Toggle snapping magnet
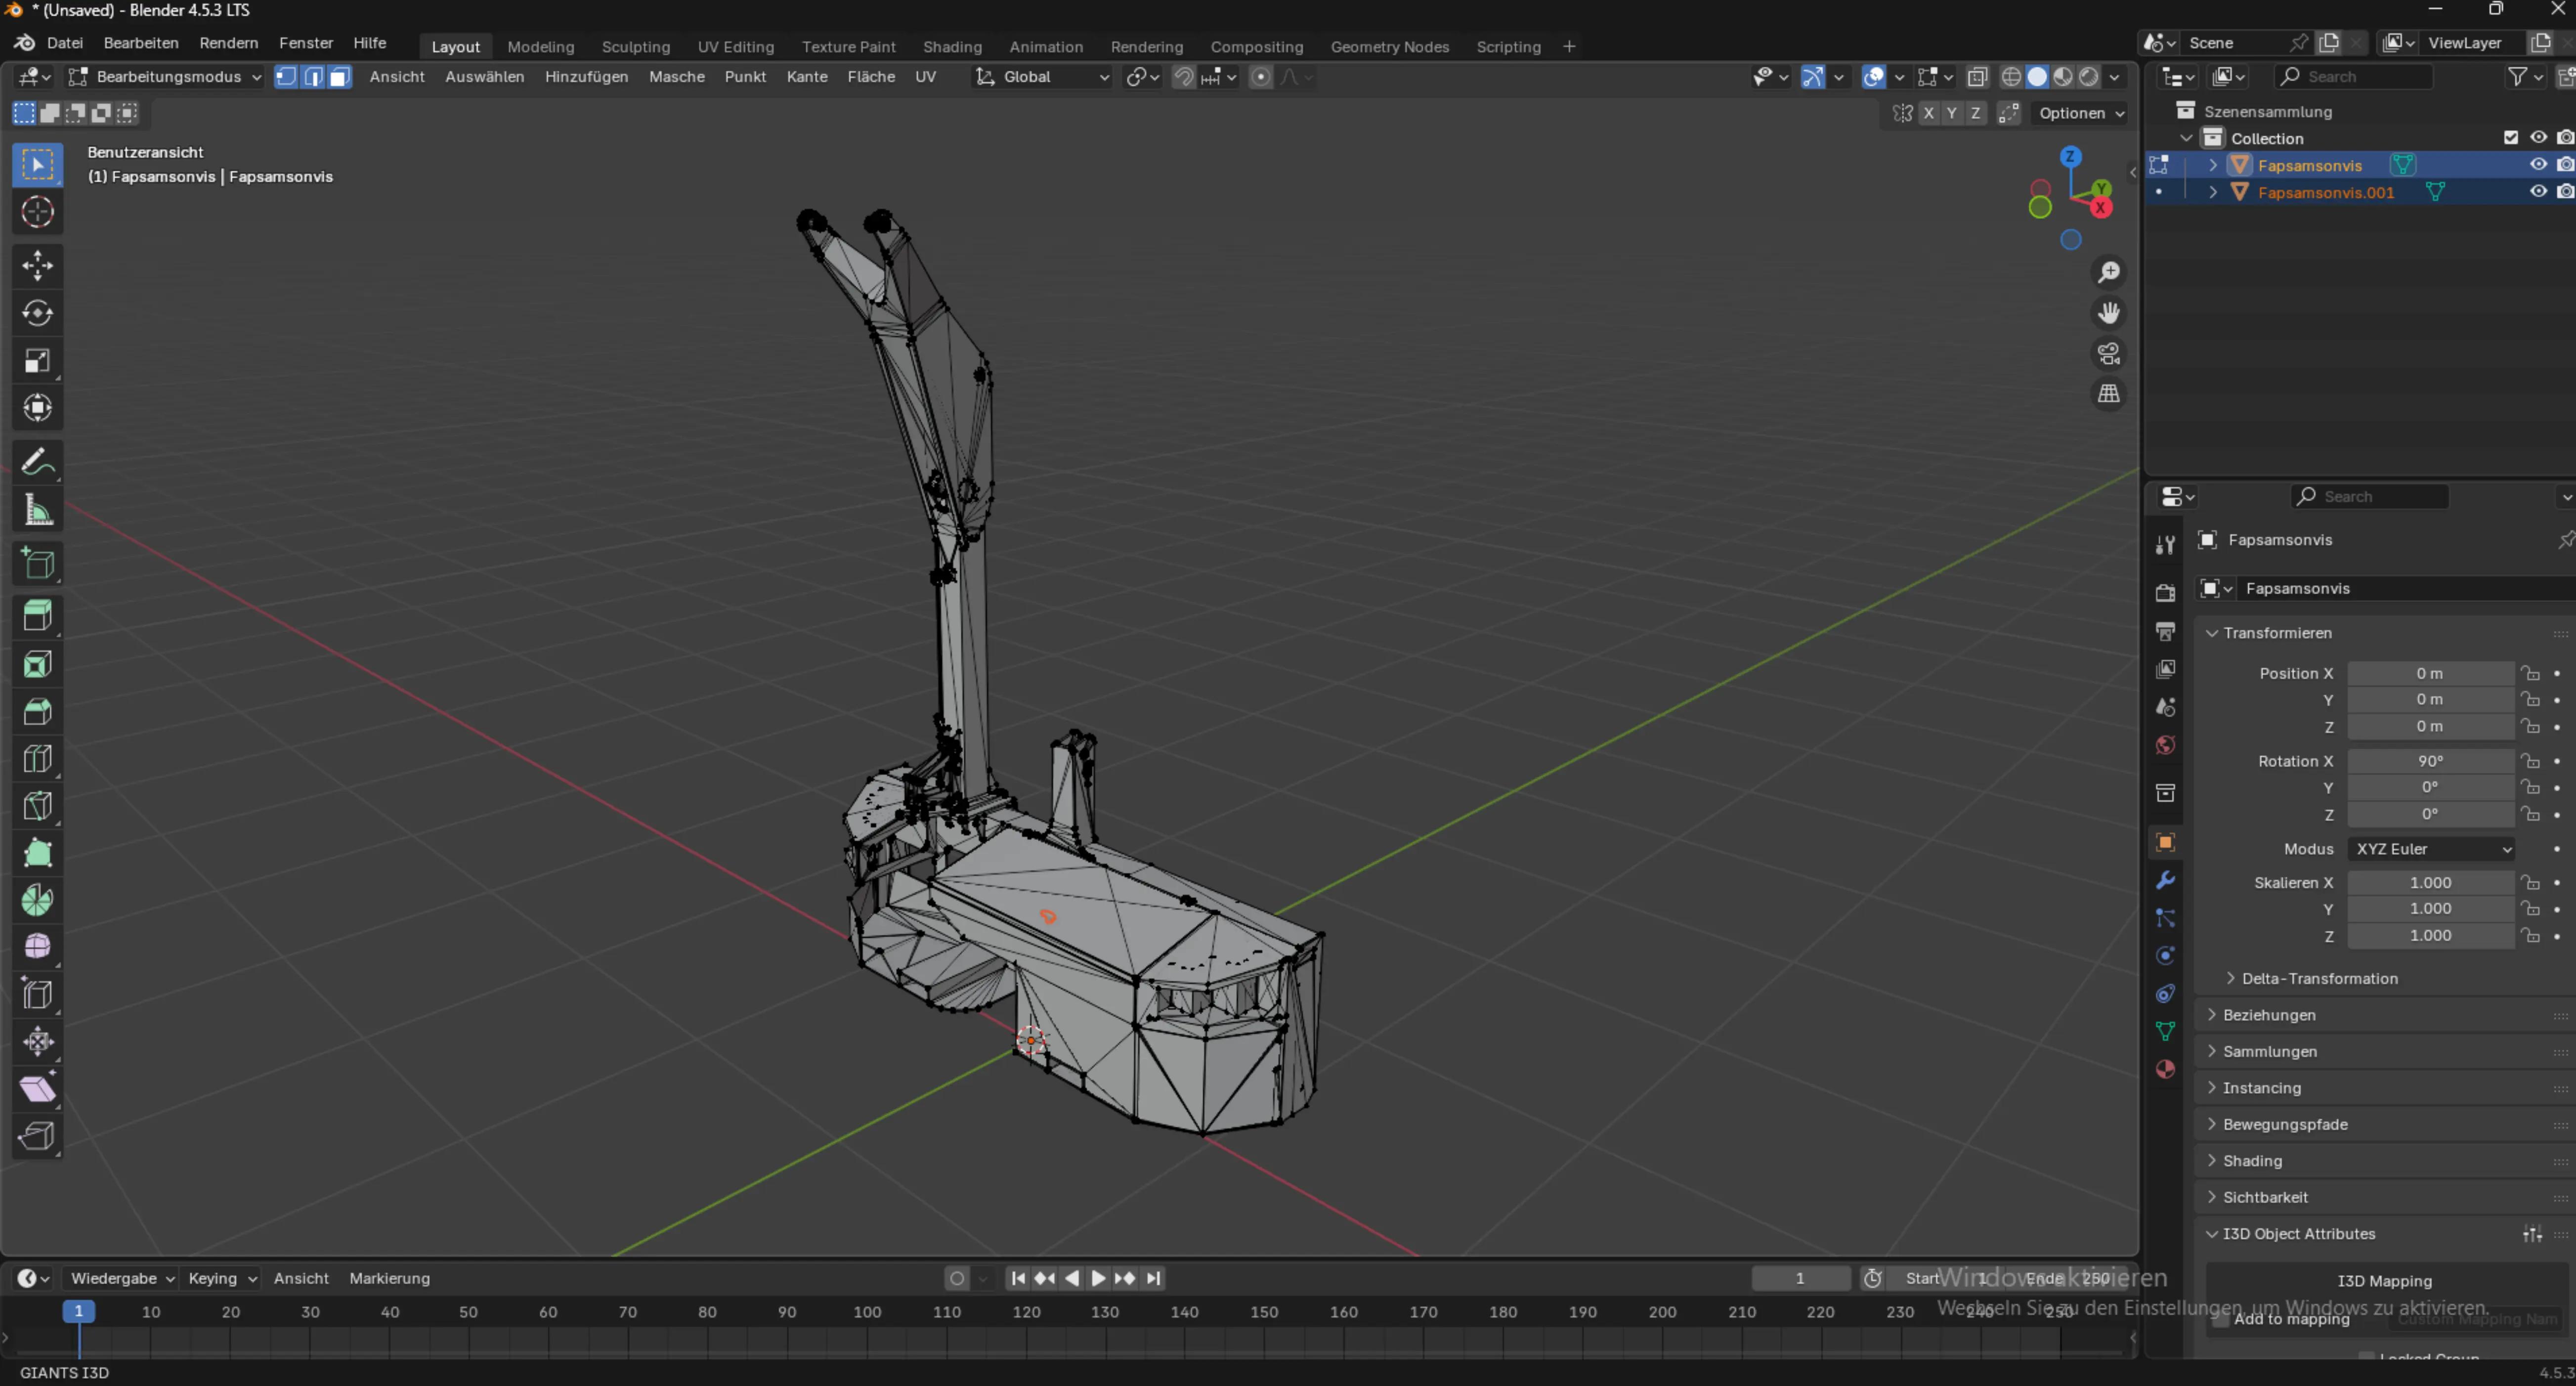 (x=1184, y=77)
